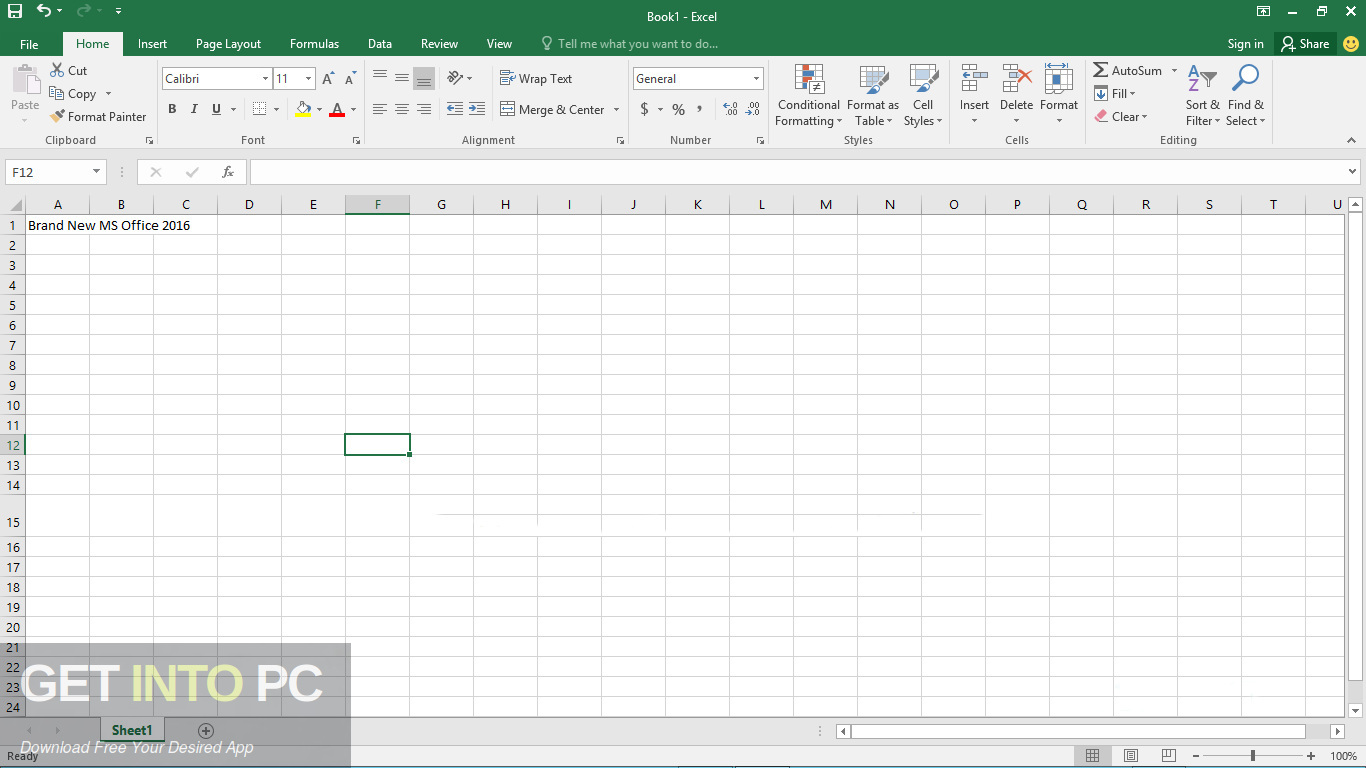Add a new sheet with plus icon

206,731
